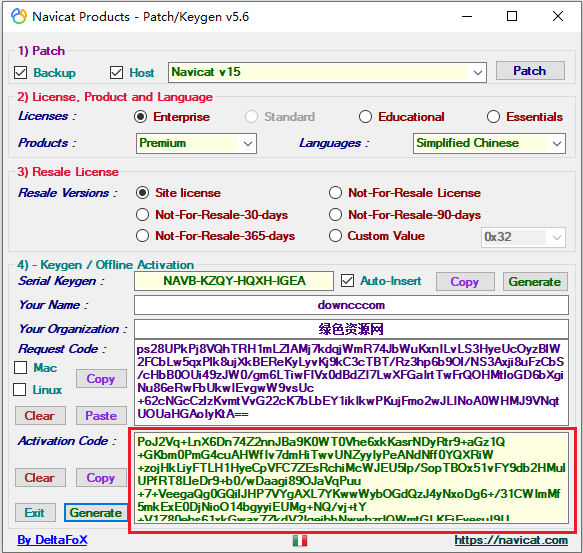Paste the request code
Screen dimensions: 583x553
[101, 415]
